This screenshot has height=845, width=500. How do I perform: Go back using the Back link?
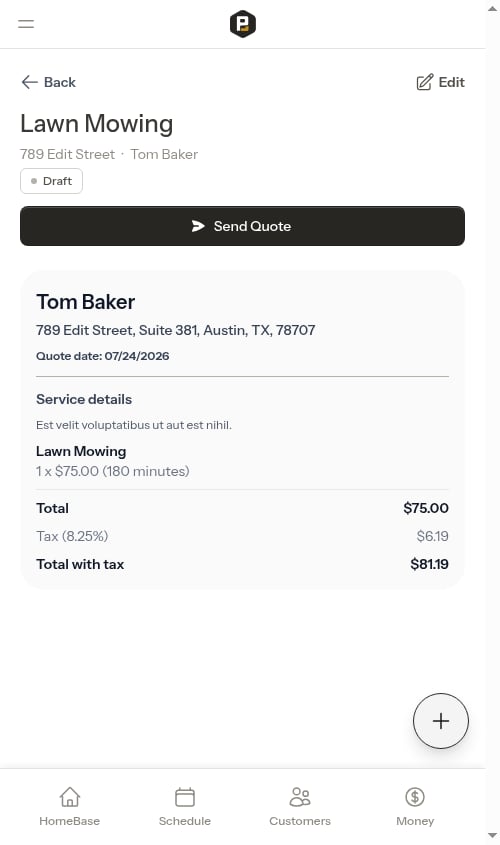tap(48, 82)
